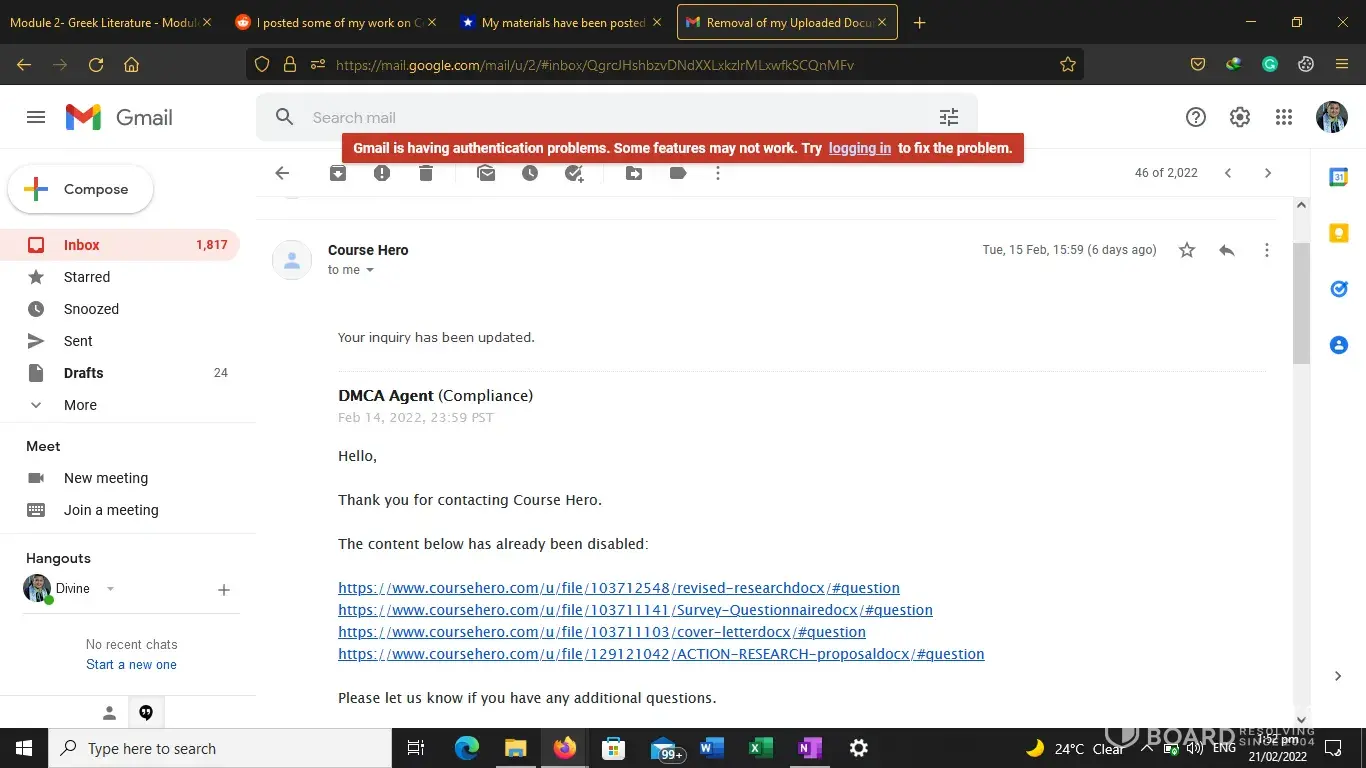Screen dimensions: 1366x768
Task: Toggle the main menu hamburger icon
Action: (x=36, y=117)
